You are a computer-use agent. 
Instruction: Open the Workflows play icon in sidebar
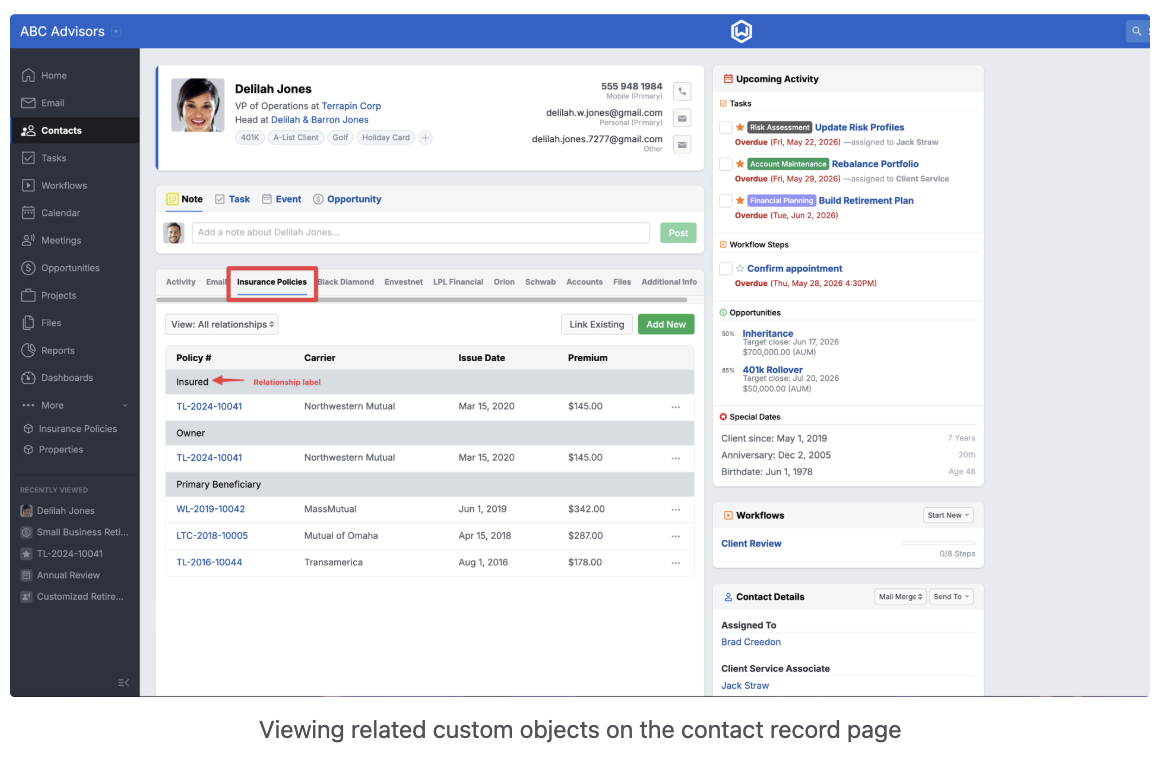tap(28, 185)
